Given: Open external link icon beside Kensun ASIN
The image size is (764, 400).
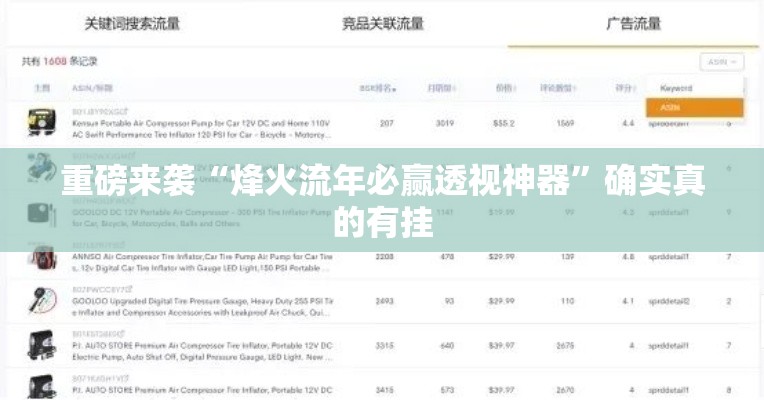Looking at the screenshot, I should tap(125, 112).
